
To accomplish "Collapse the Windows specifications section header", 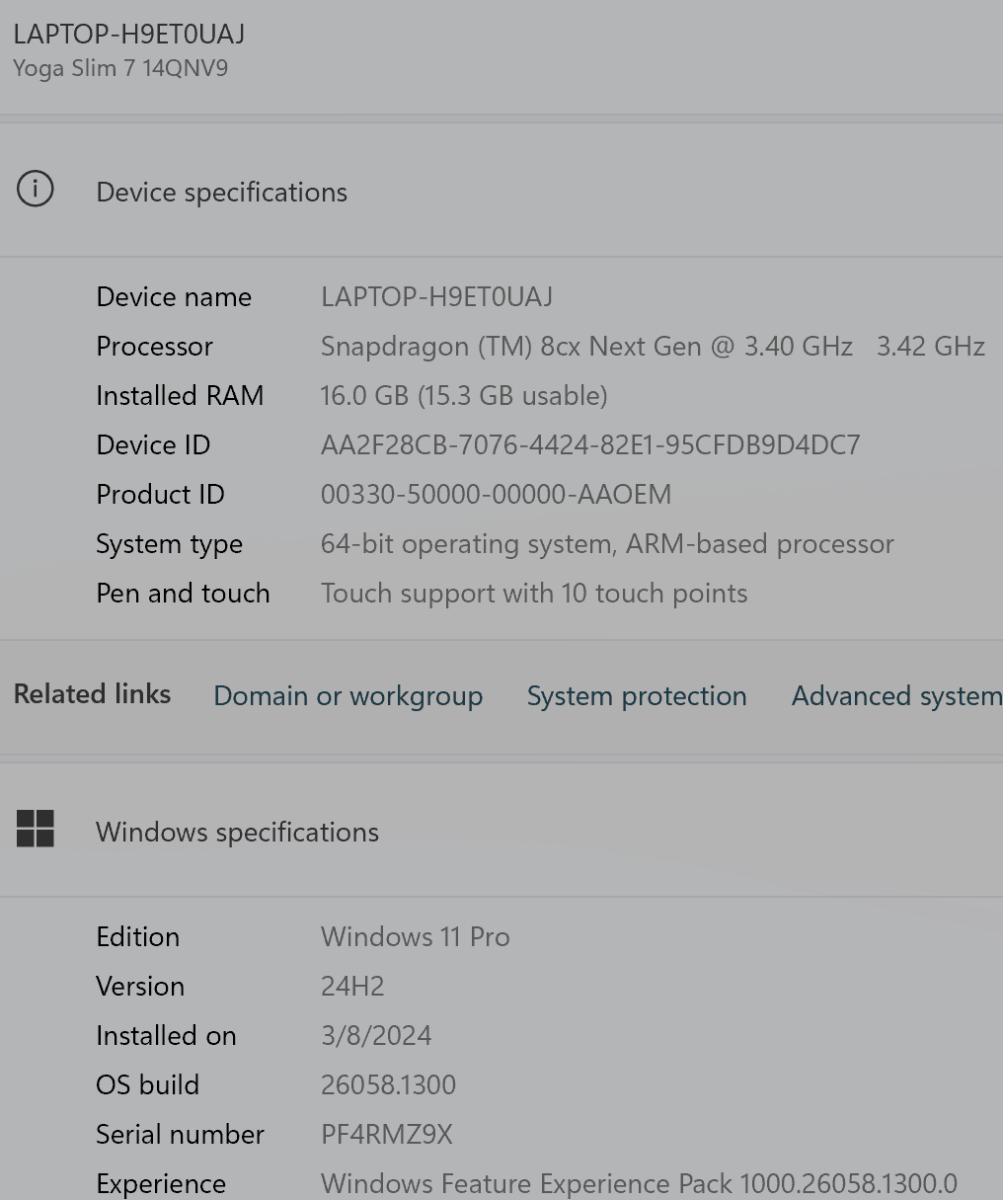I will [x=237, y=832].
